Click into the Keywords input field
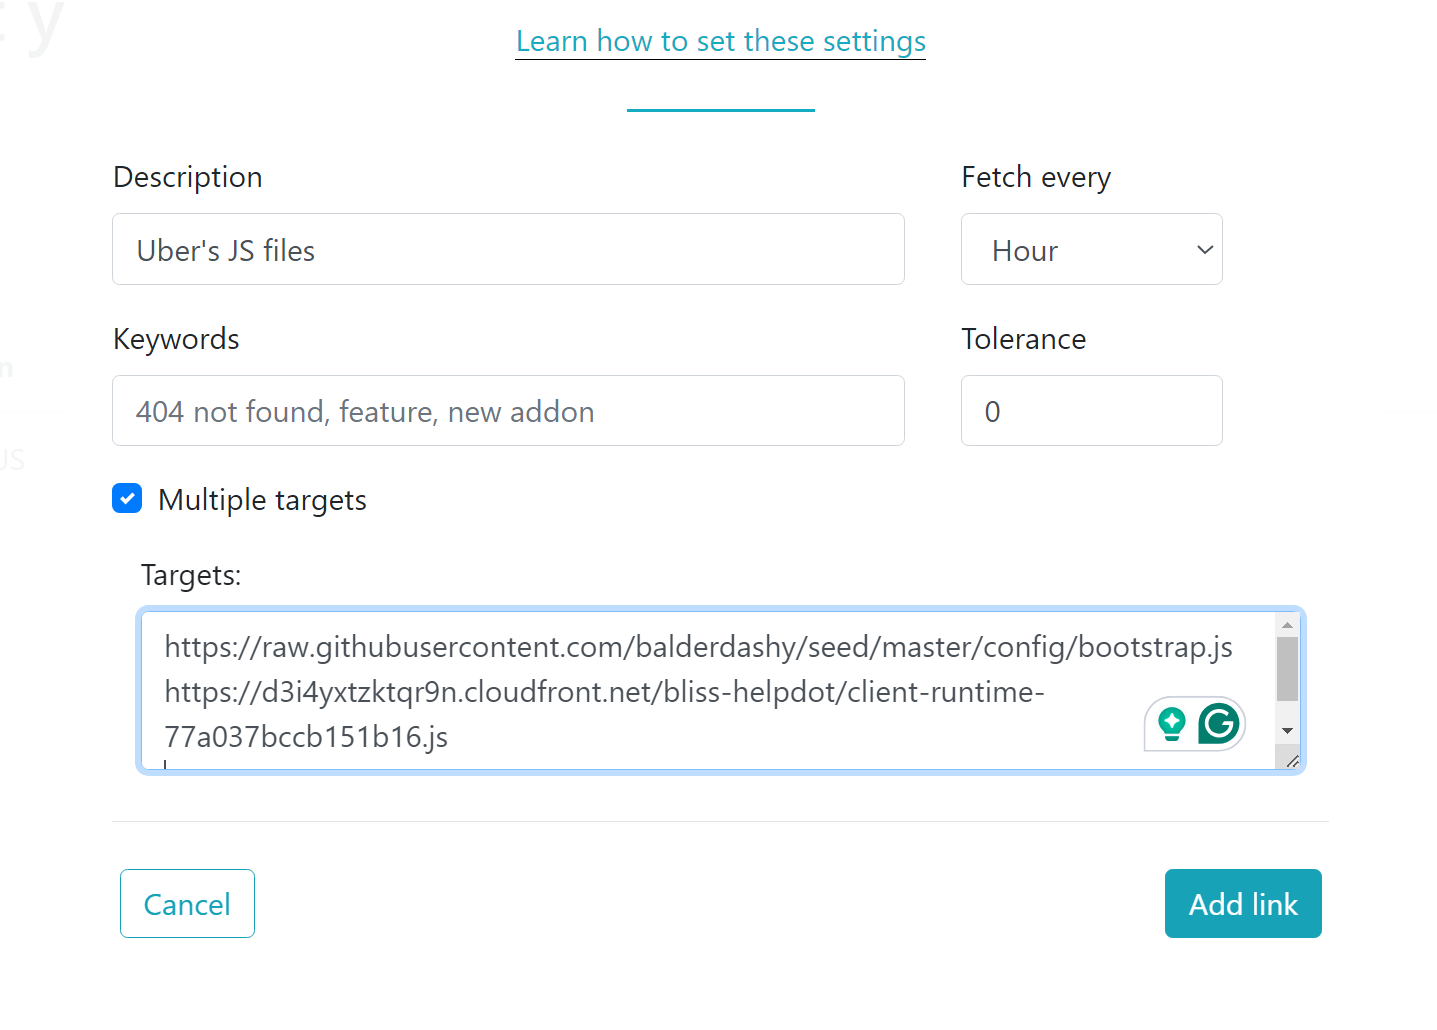Viewport: 1437px width, 1030px height. click(x=508, y=411)
